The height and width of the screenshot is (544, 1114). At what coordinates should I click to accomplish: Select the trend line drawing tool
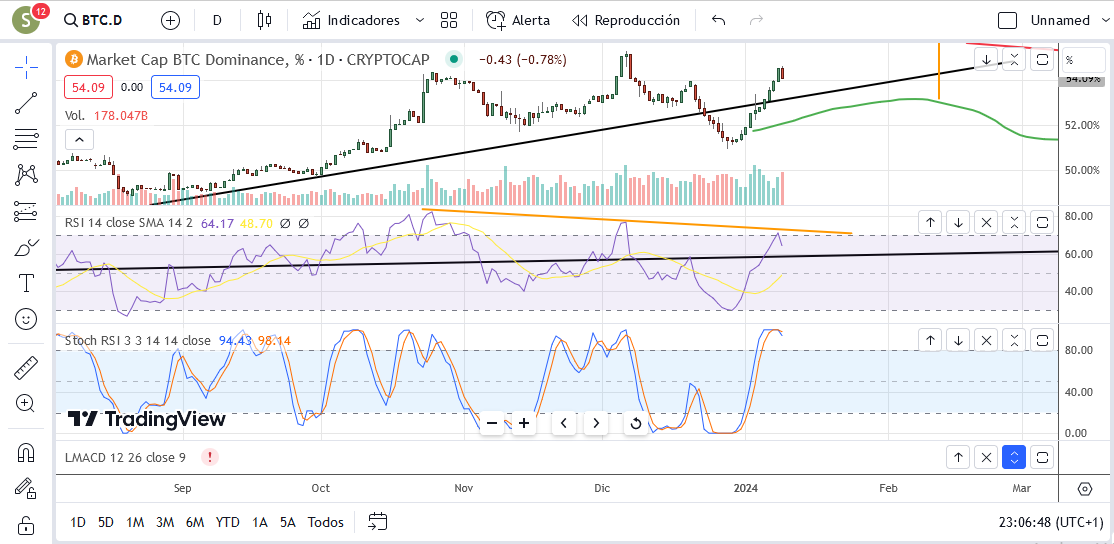26,103
